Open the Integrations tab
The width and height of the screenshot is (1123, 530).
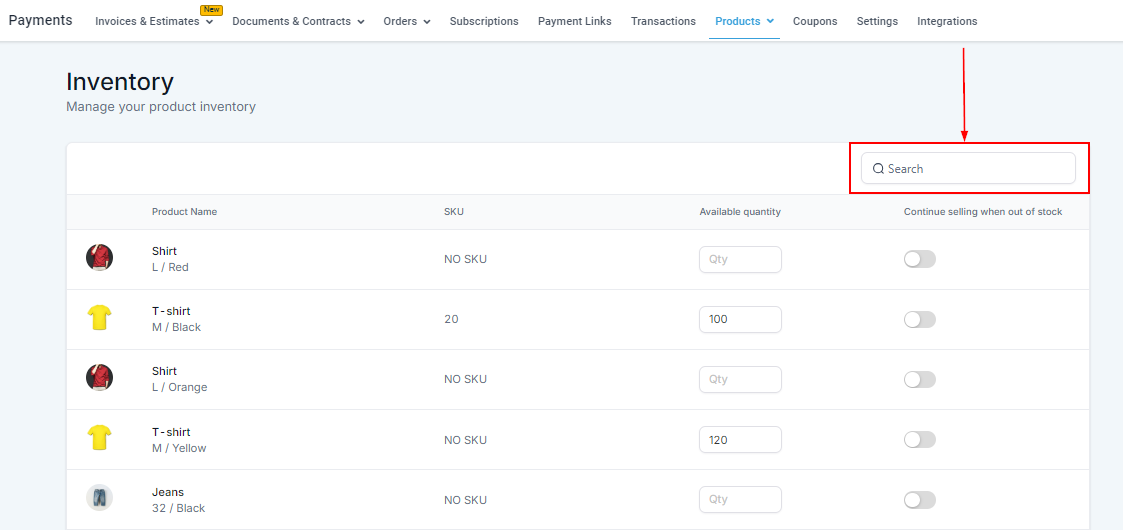(x=947, y=21)
